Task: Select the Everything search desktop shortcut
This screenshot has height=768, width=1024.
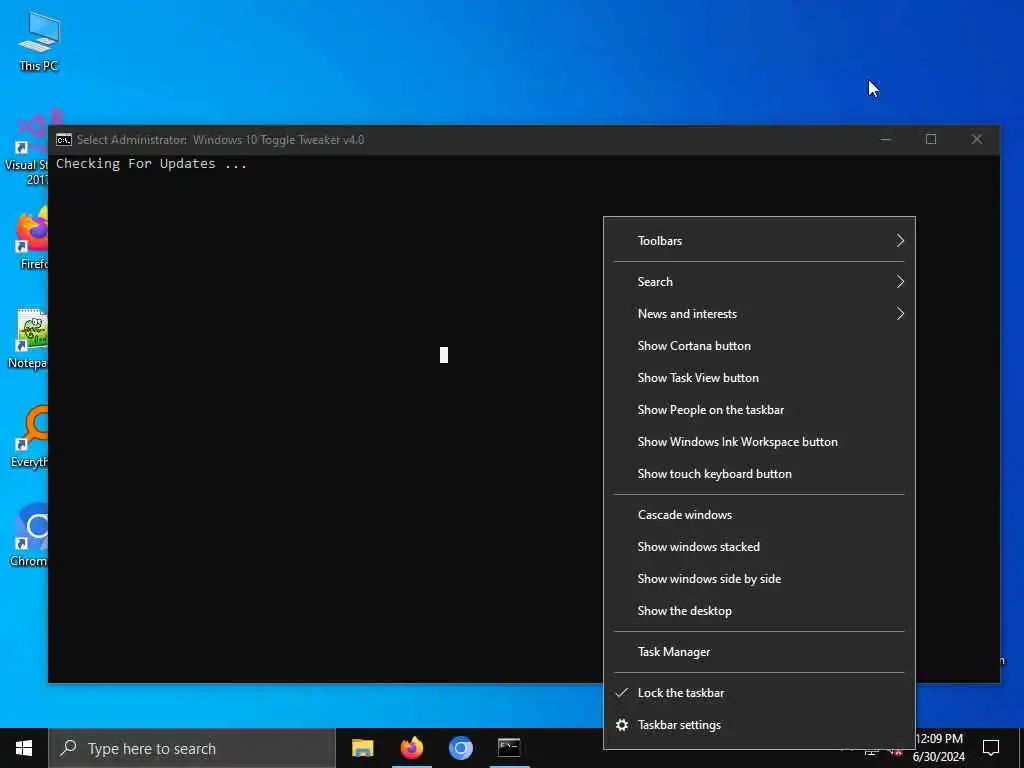Action: tap(29, 436)
